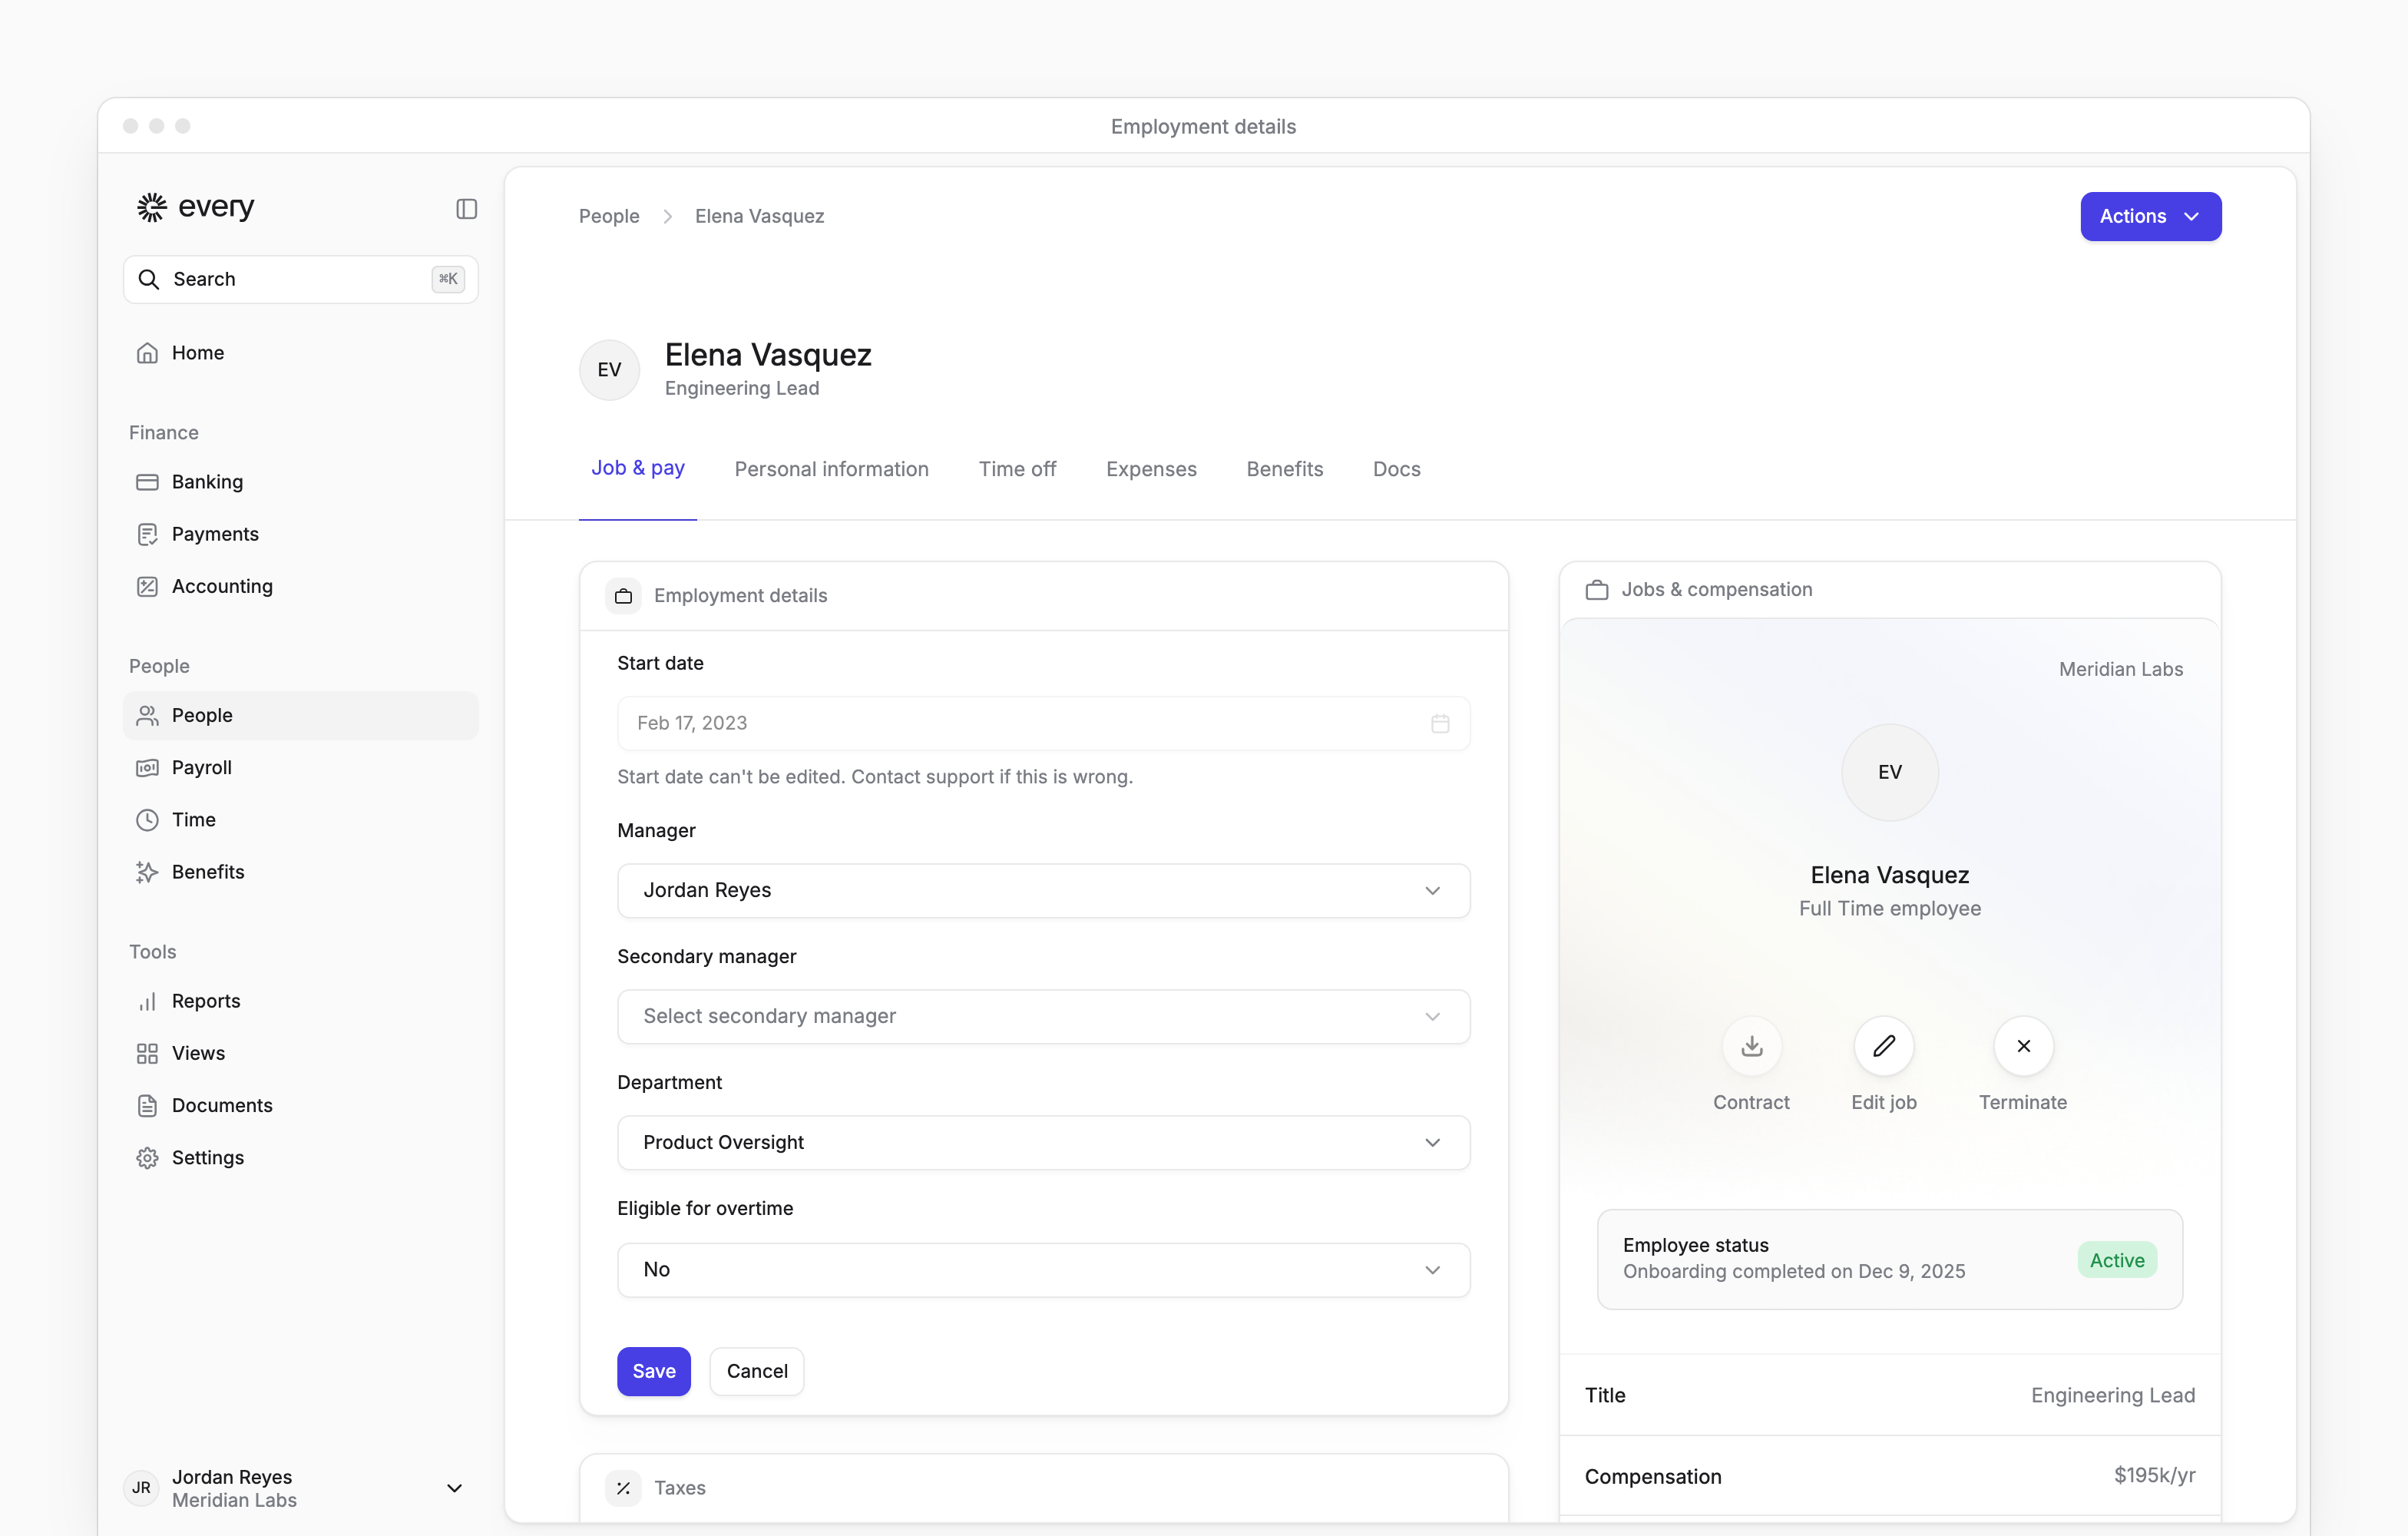Screen dimensions: 2408x1536
Task: Click the every logo
Action: 196,207
